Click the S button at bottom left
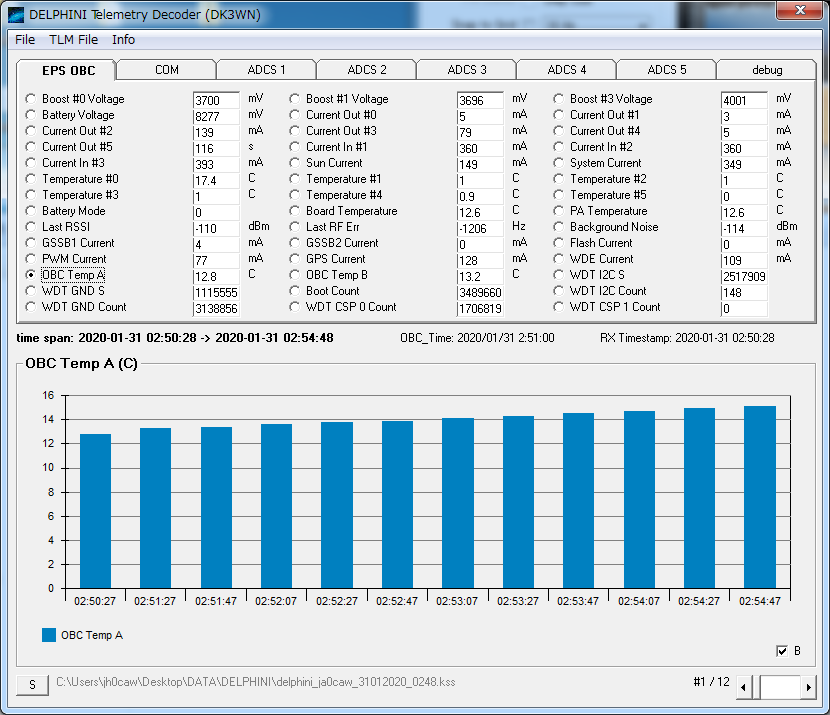The height and width of the screenshot is (715, 830). pos(32,685)
